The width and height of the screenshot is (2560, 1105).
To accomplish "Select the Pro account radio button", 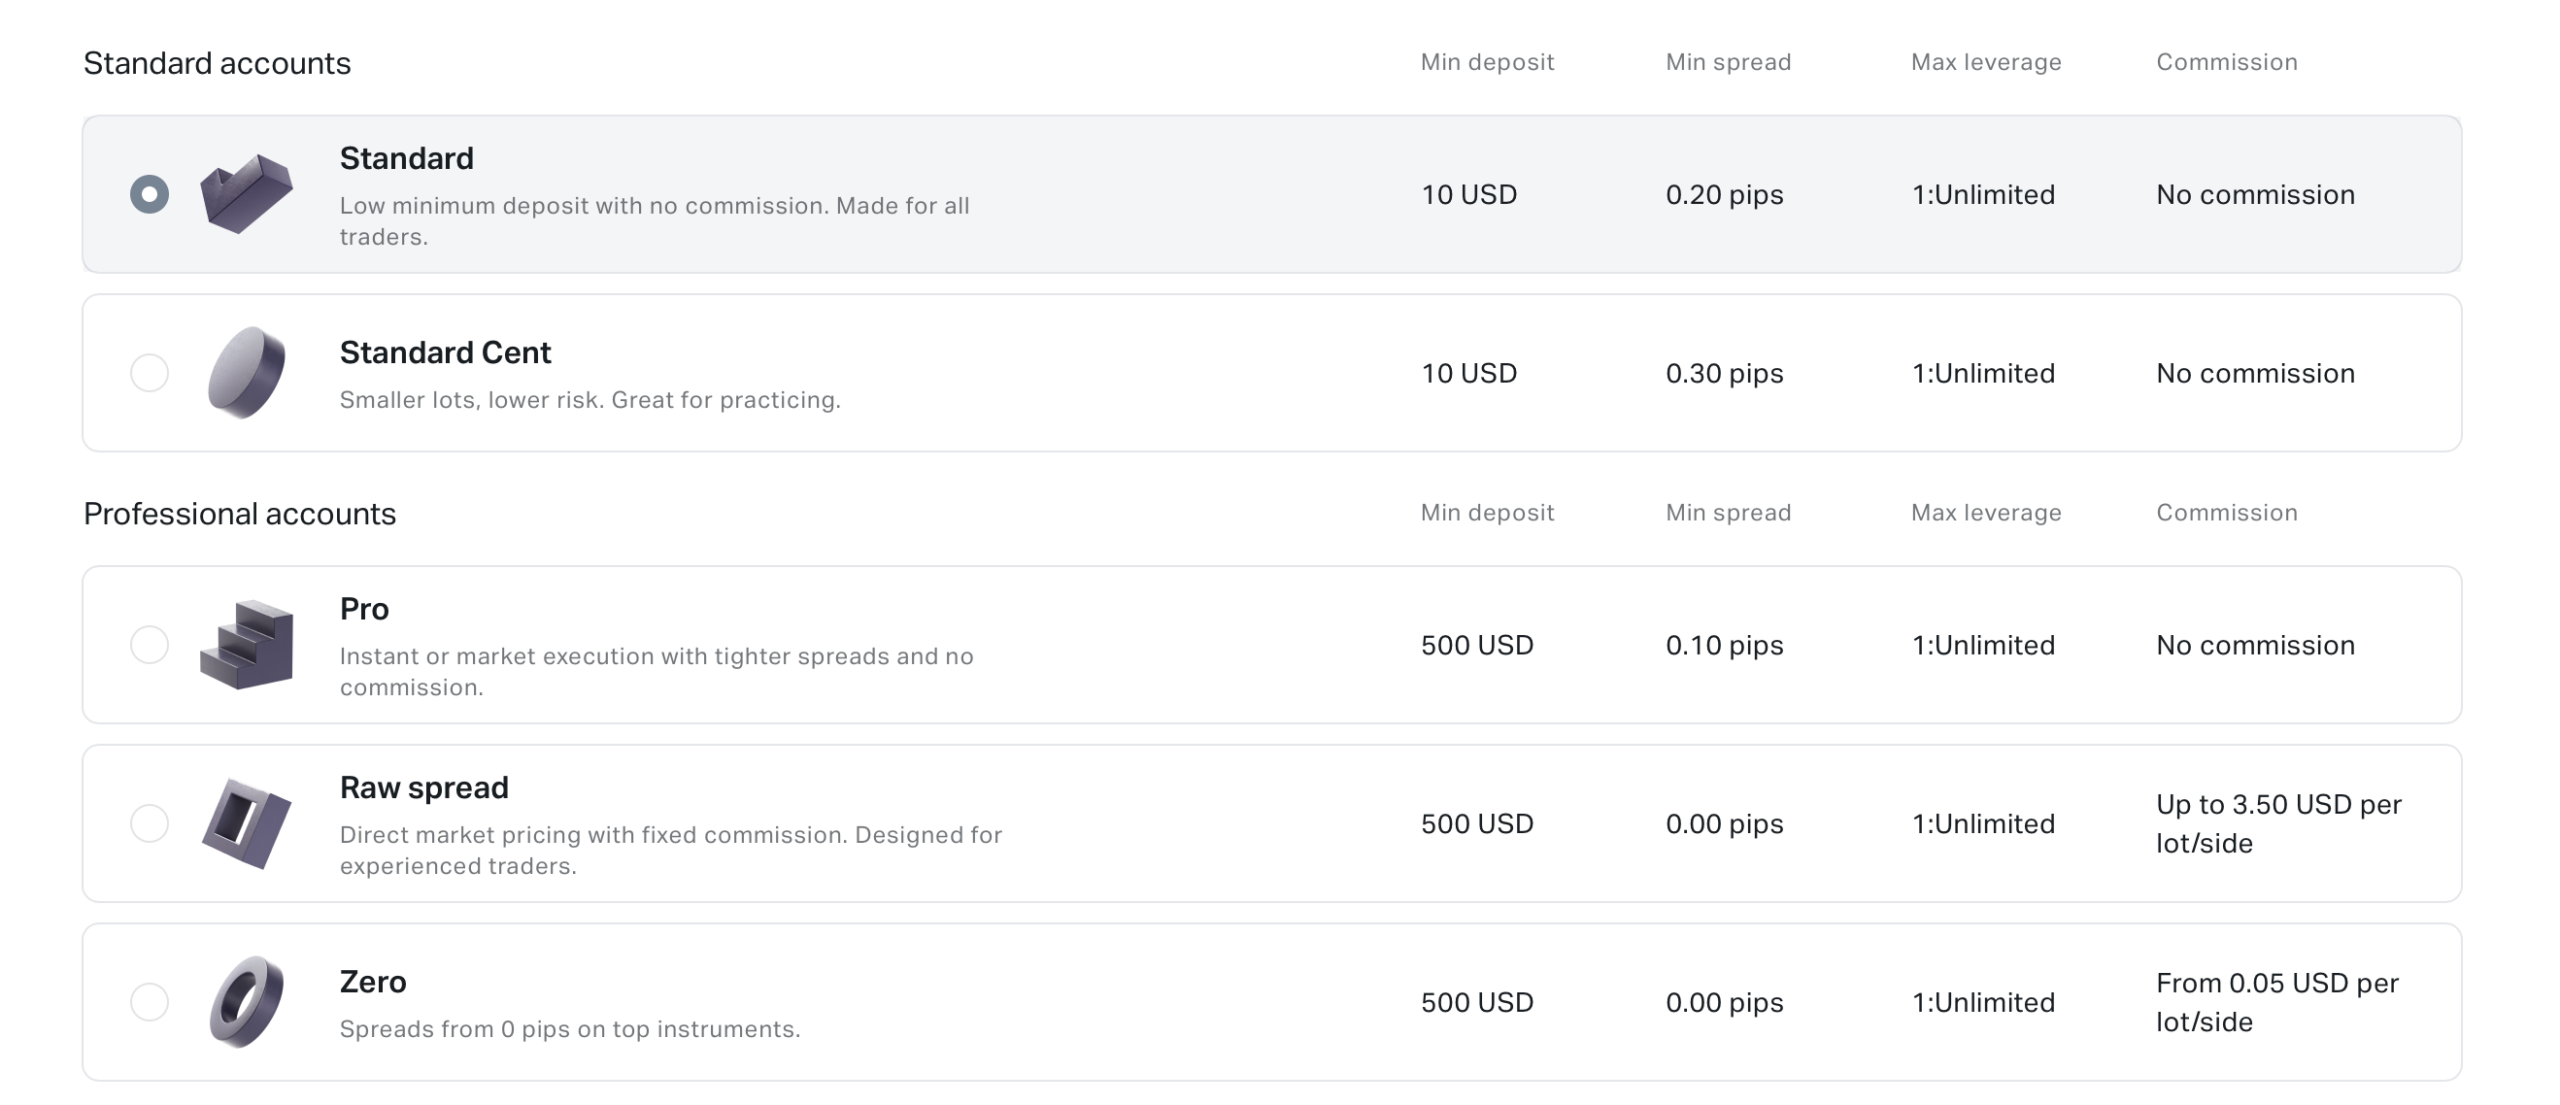I will [150, 645].
